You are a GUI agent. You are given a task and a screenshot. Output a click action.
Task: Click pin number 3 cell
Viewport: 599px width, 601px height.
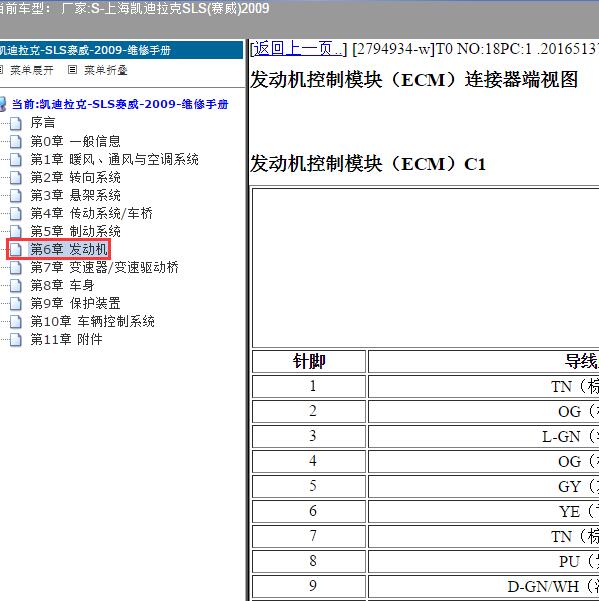309,436
